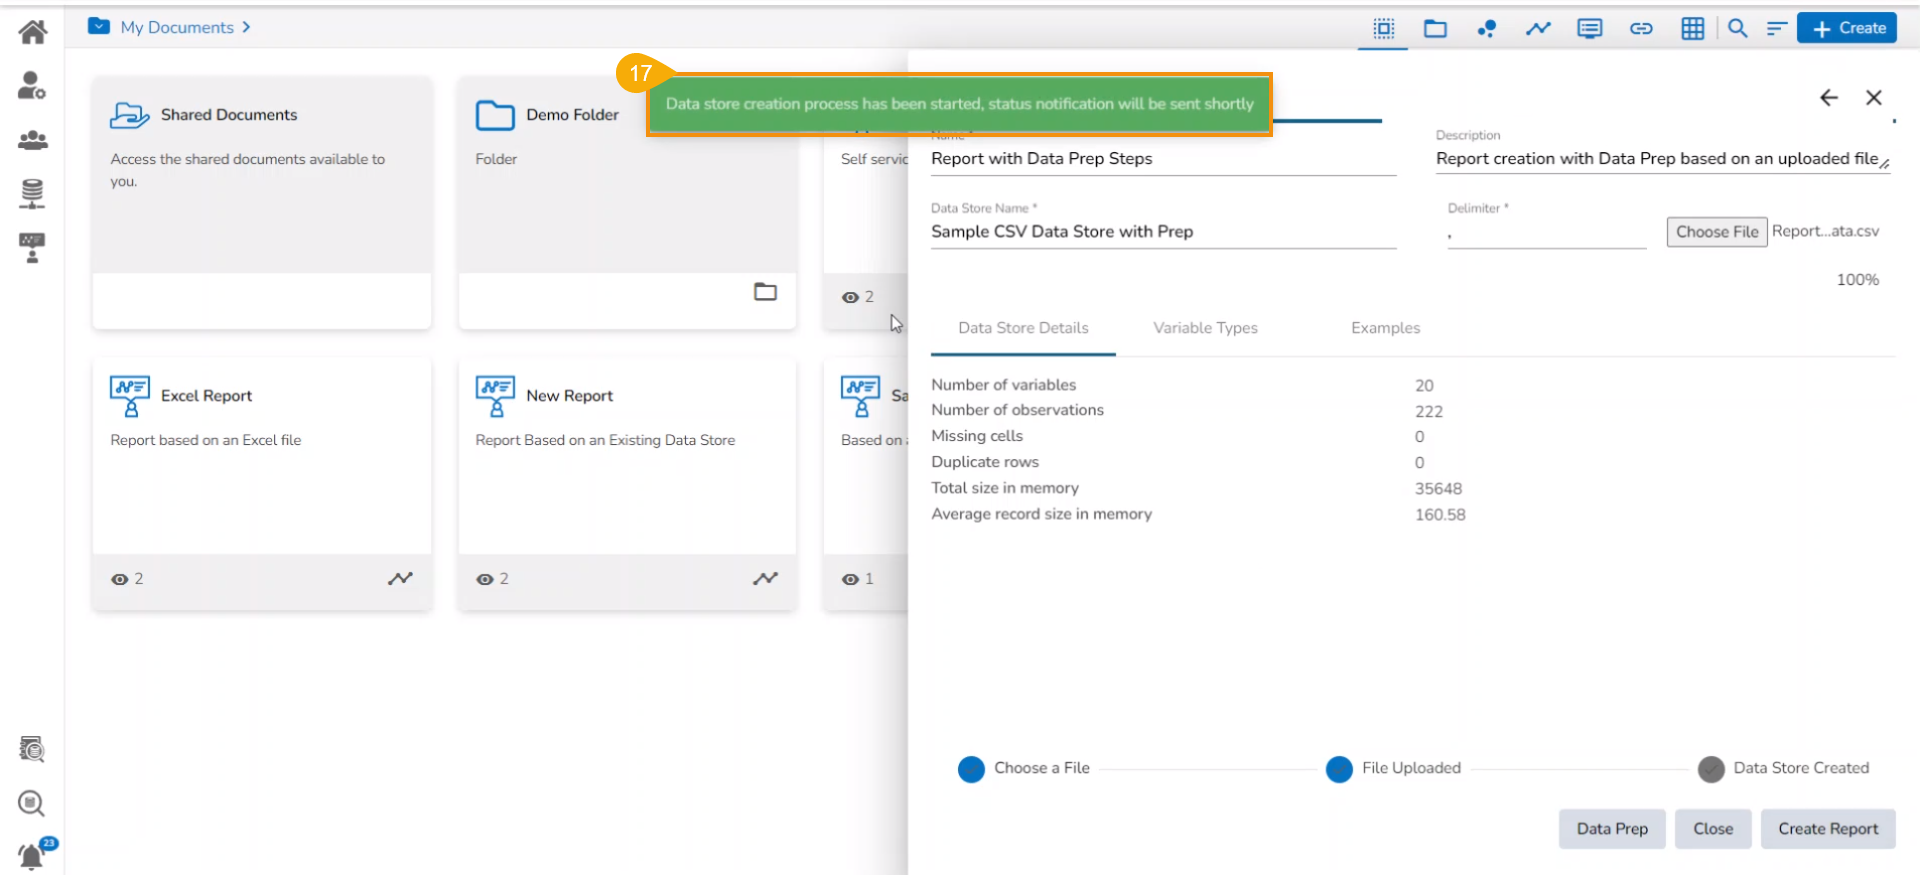Open user settings icon in sidebar
Viewport: 1920px width, 875px height.
point(32,86)
